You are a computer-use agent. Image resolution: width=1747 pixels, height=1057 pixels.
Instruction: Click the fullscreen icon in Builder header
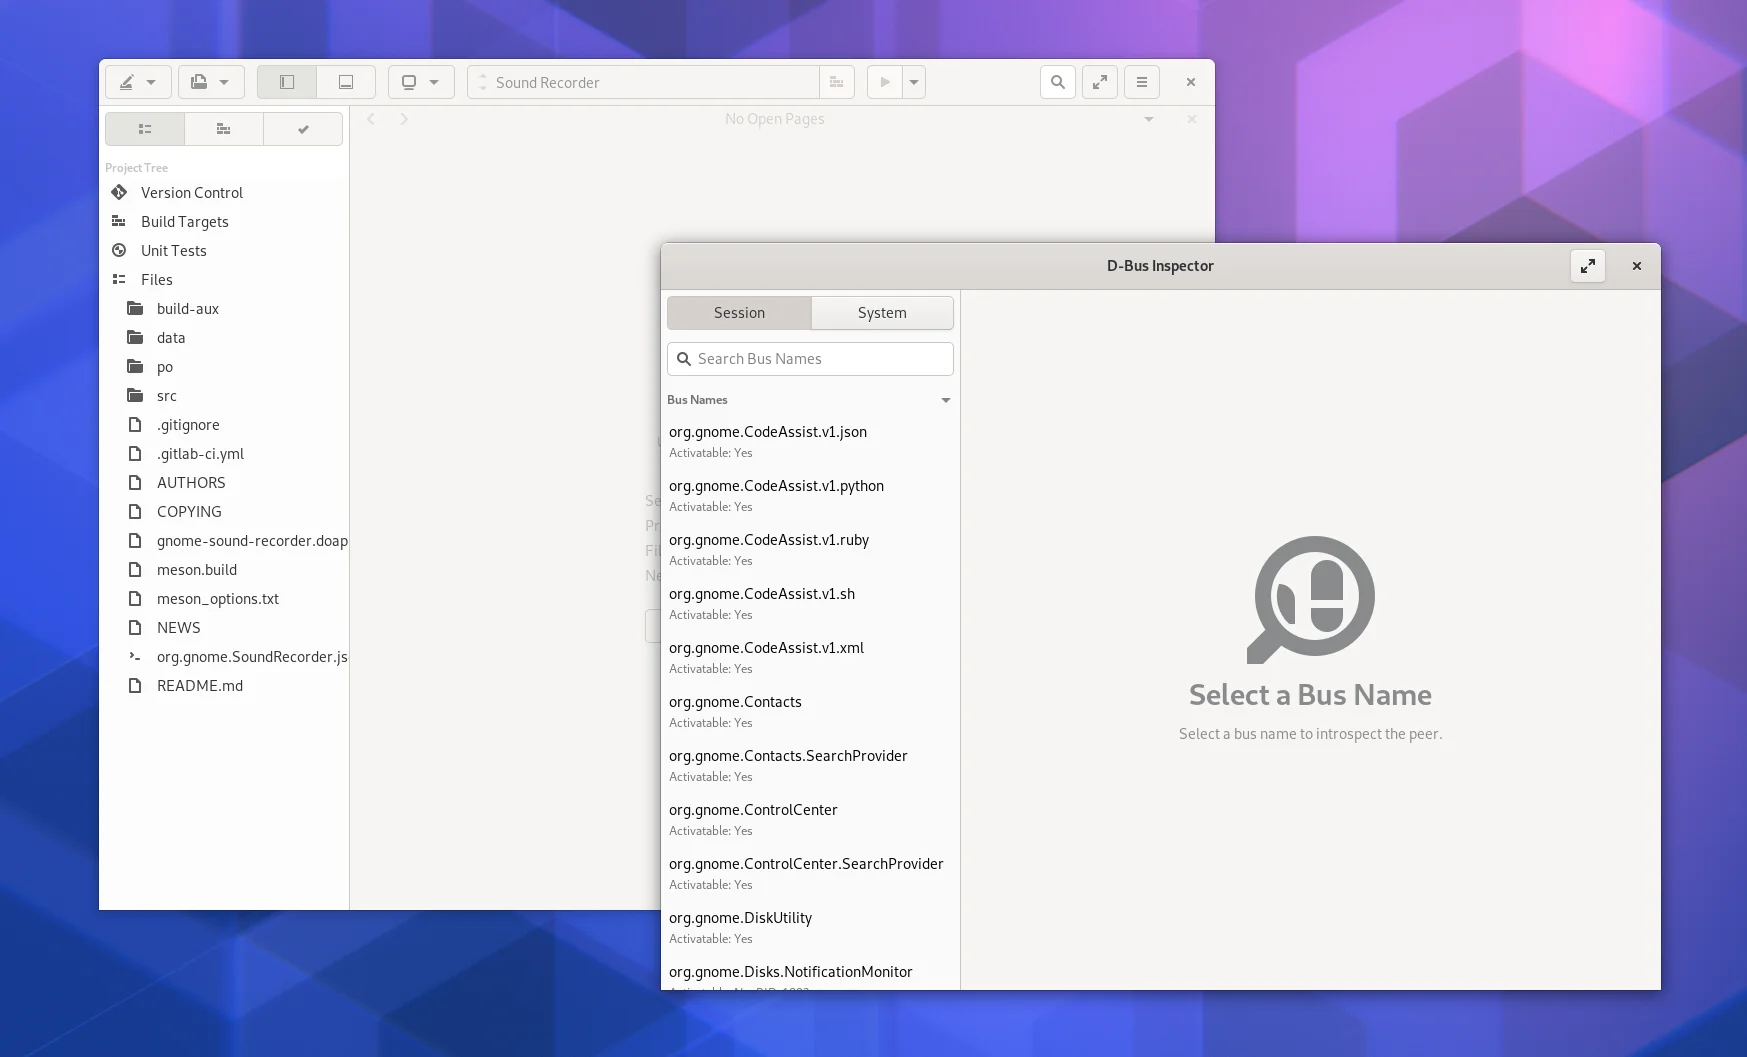pos(1099,82)
